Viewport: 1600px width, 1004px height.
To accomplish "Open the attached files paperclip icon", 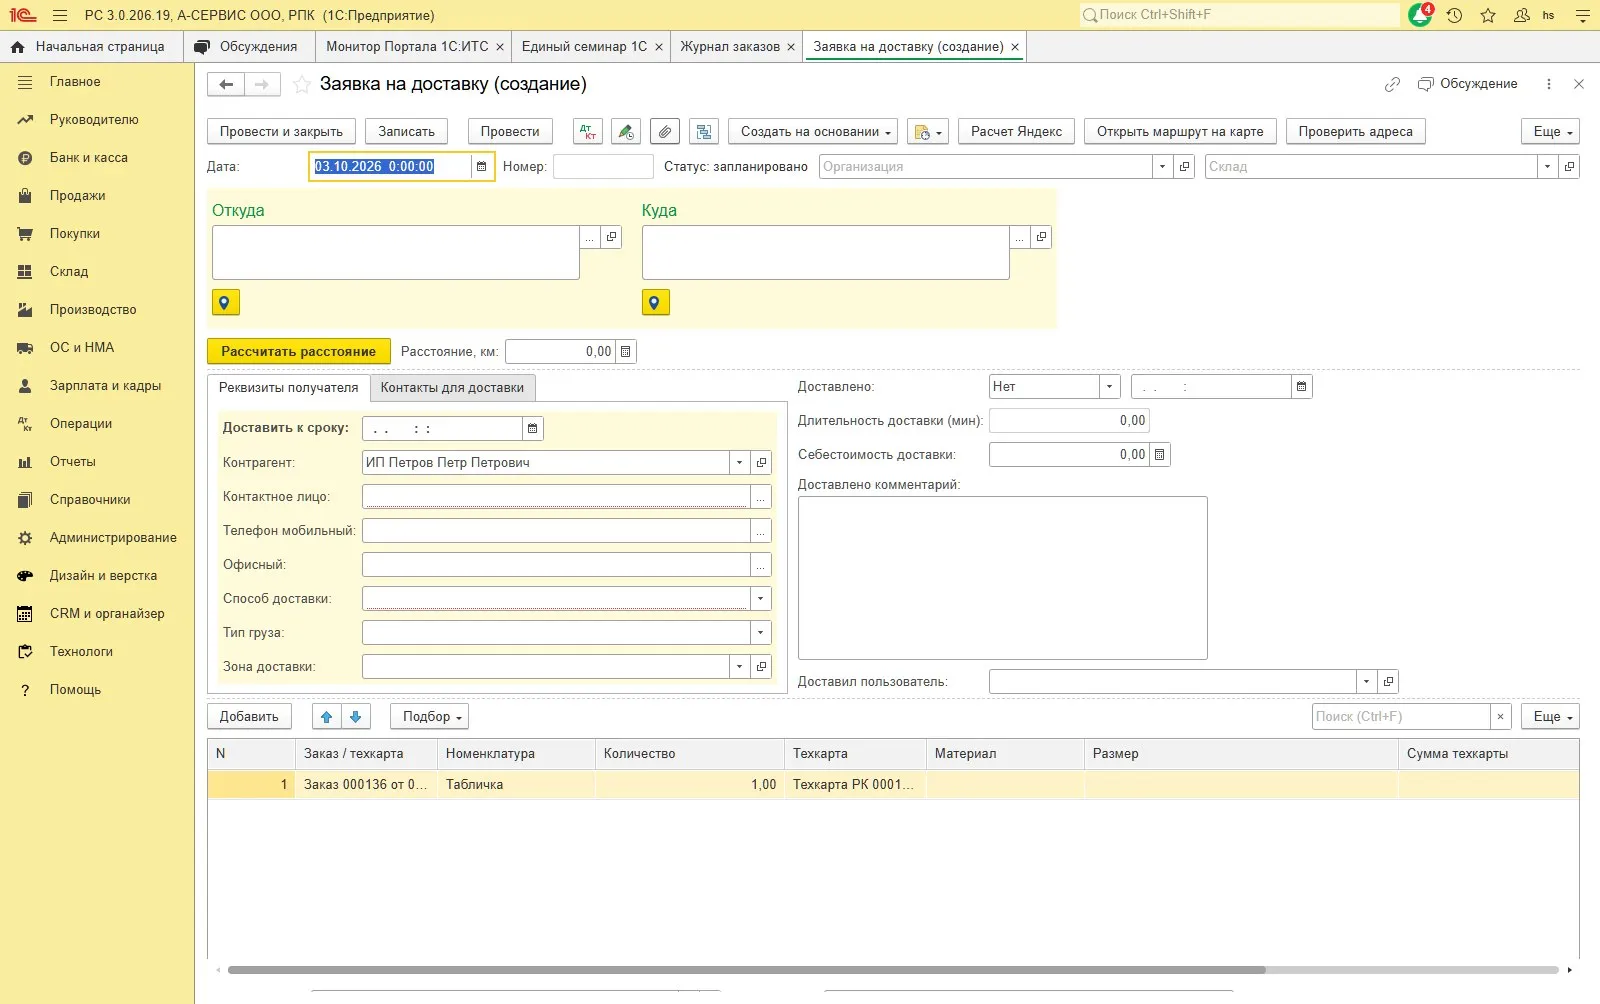I will coord(665,132).
